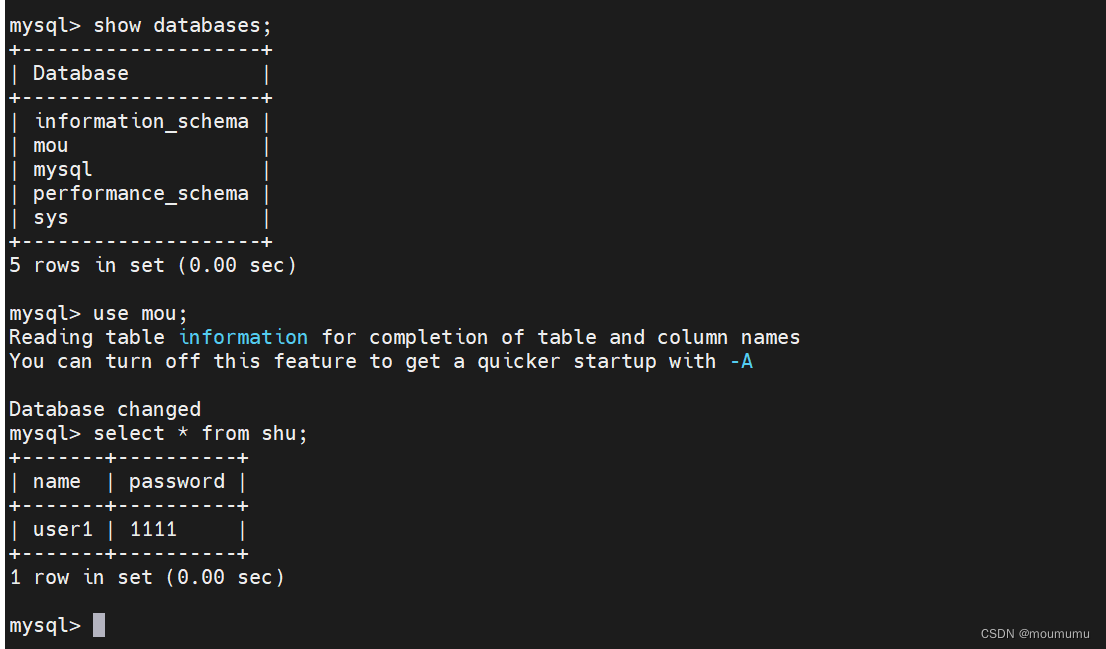
Task: Click the 1111 password value
Action: click(153, 529)
